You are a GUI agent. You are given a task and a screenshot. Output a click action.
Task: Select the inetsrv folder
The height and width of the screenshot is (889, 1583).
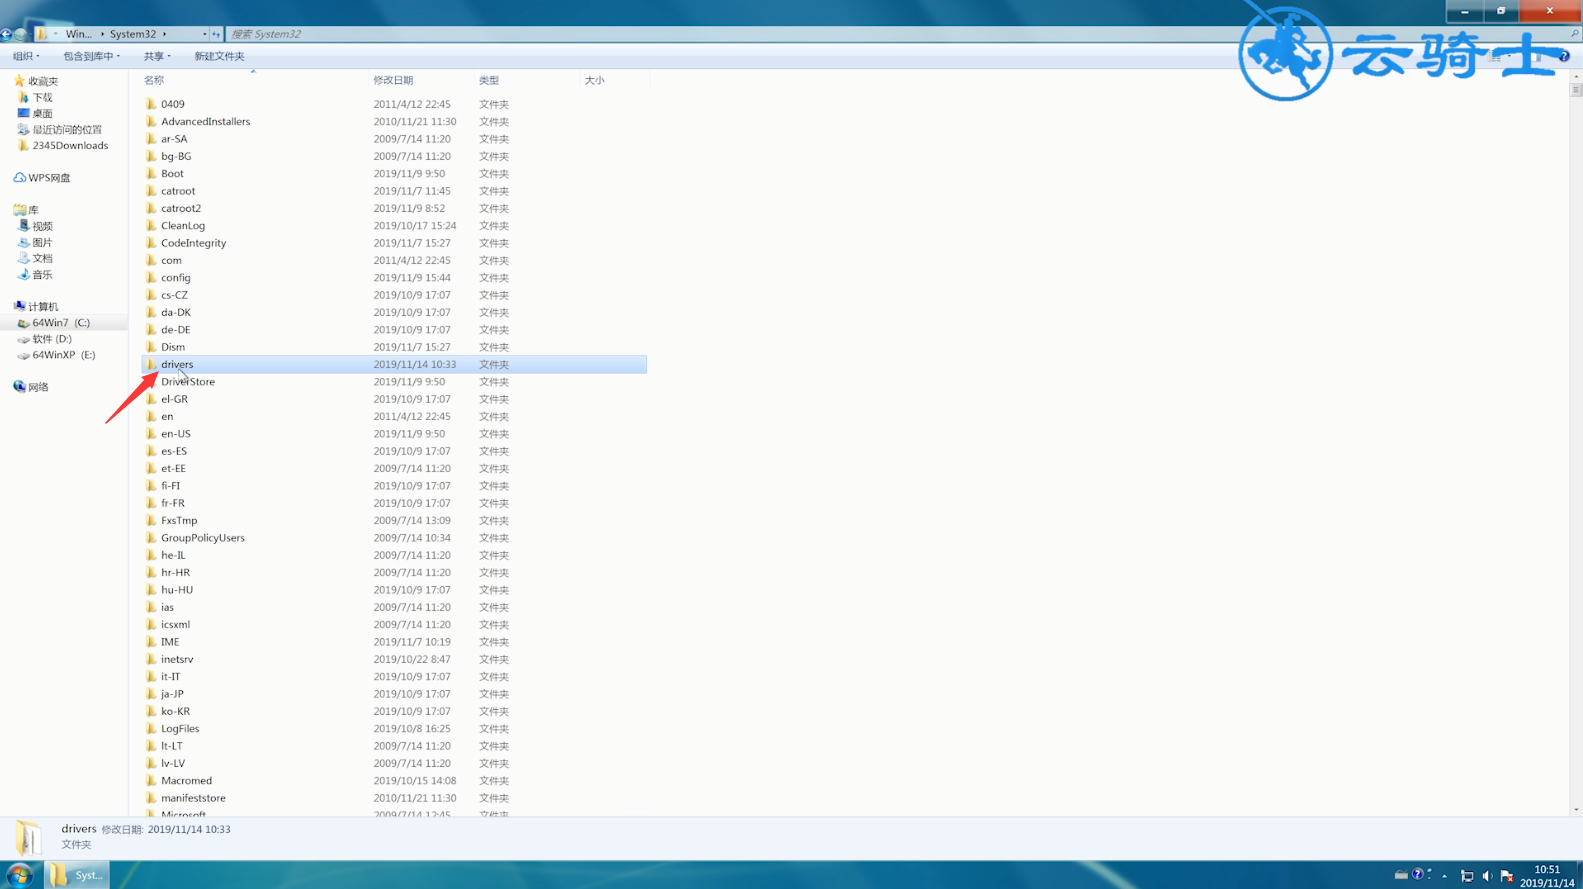point(177,659)
